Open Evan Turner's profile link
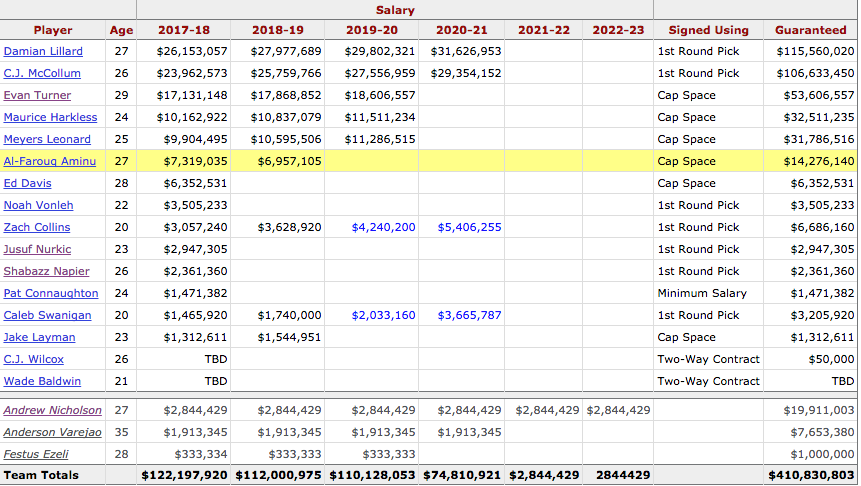The image size is (861, 486). point(37,95)
